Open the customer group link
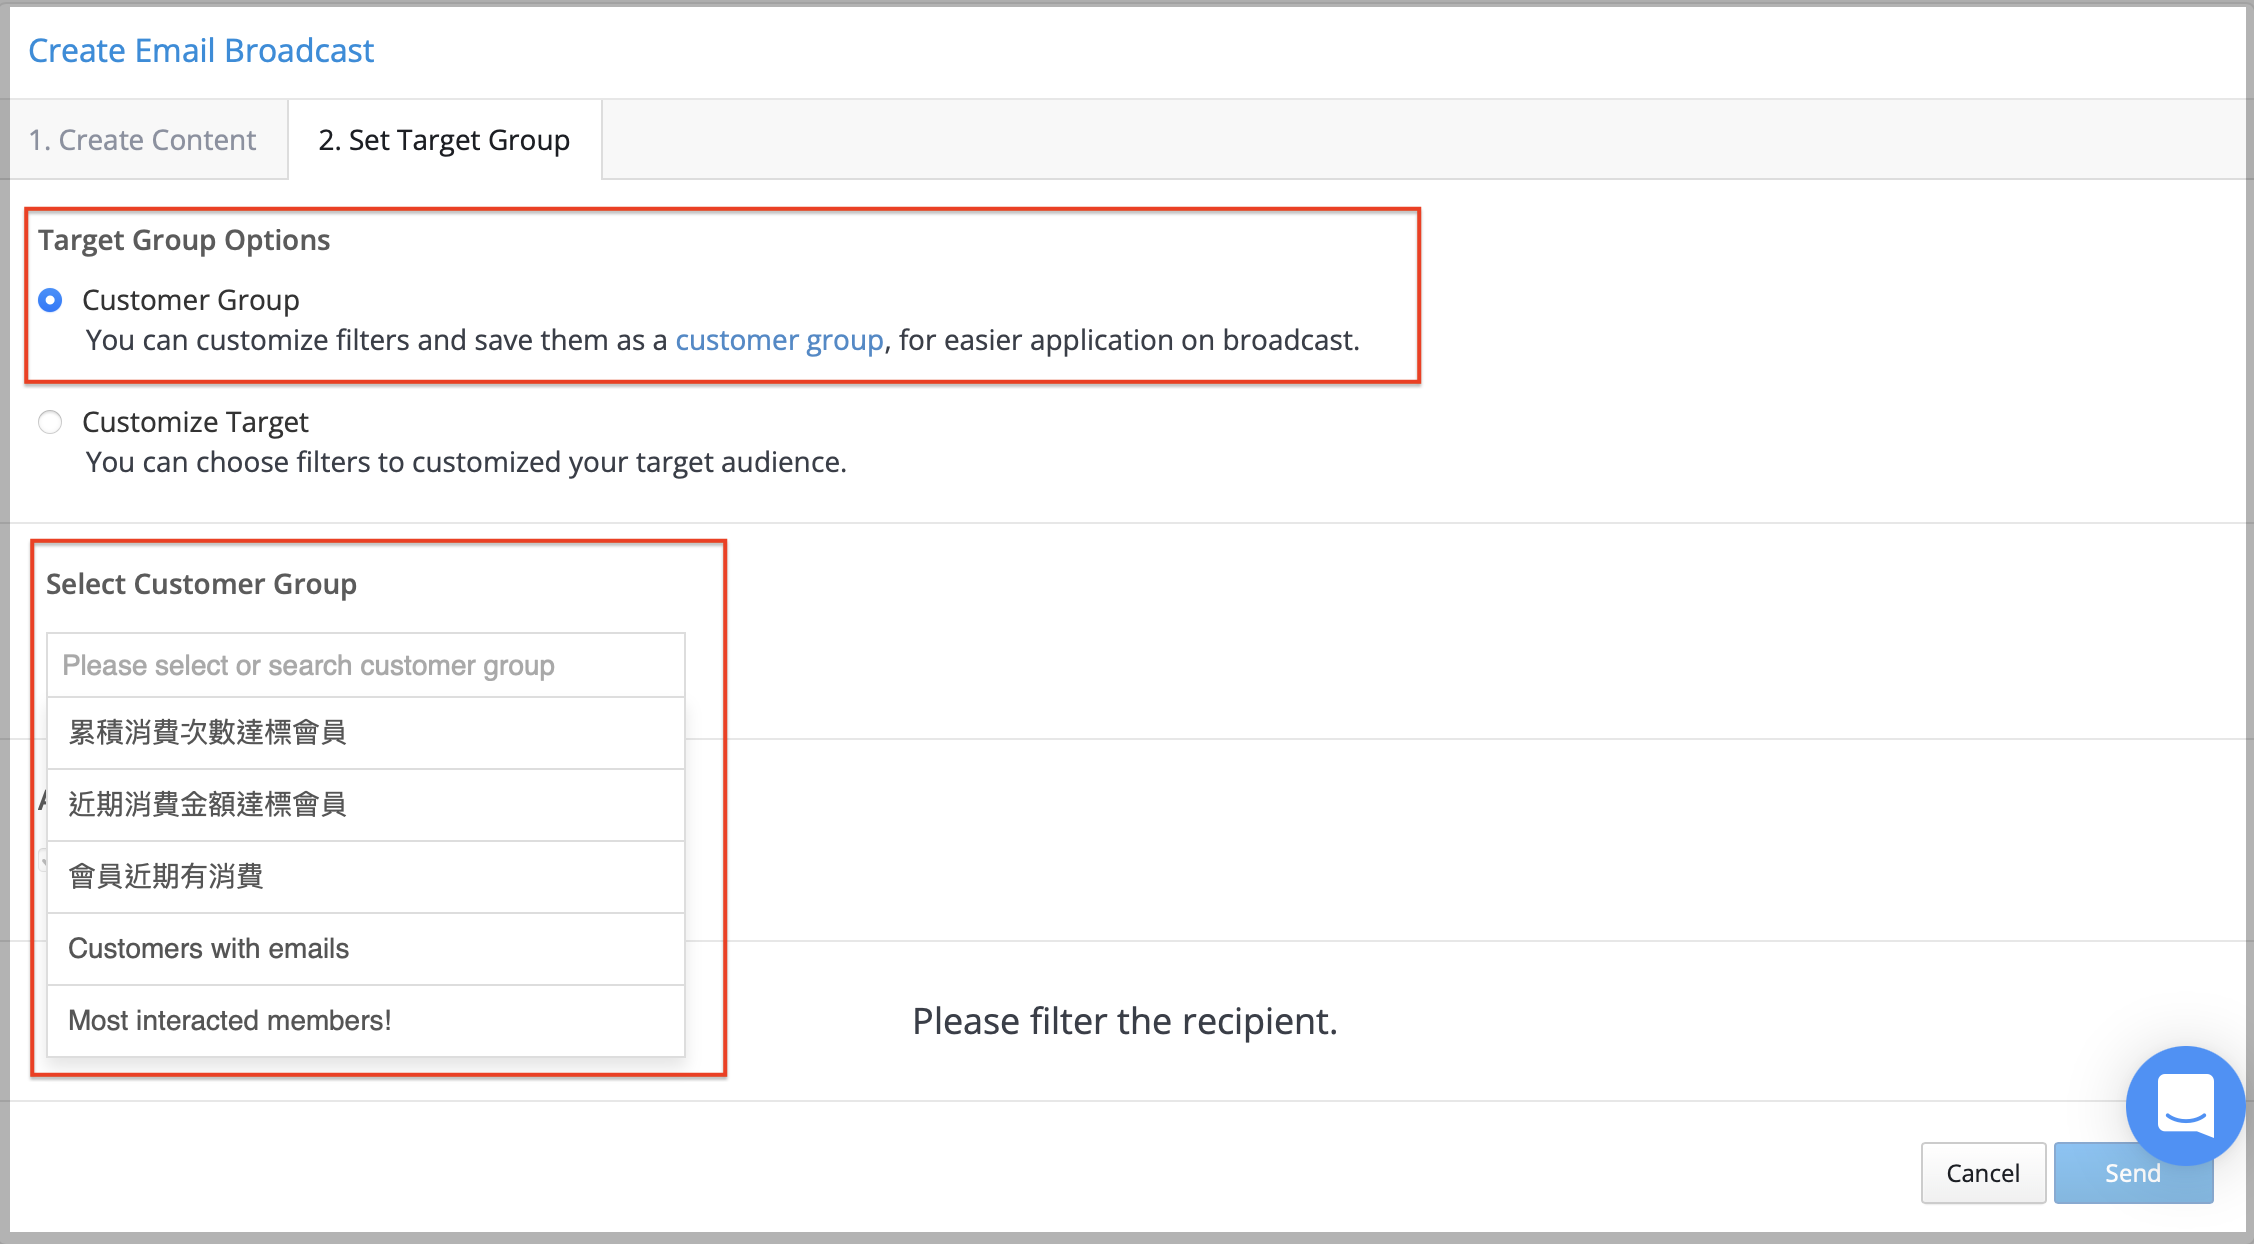This screenshot has width=2254, height=1244. coord(779,340)
